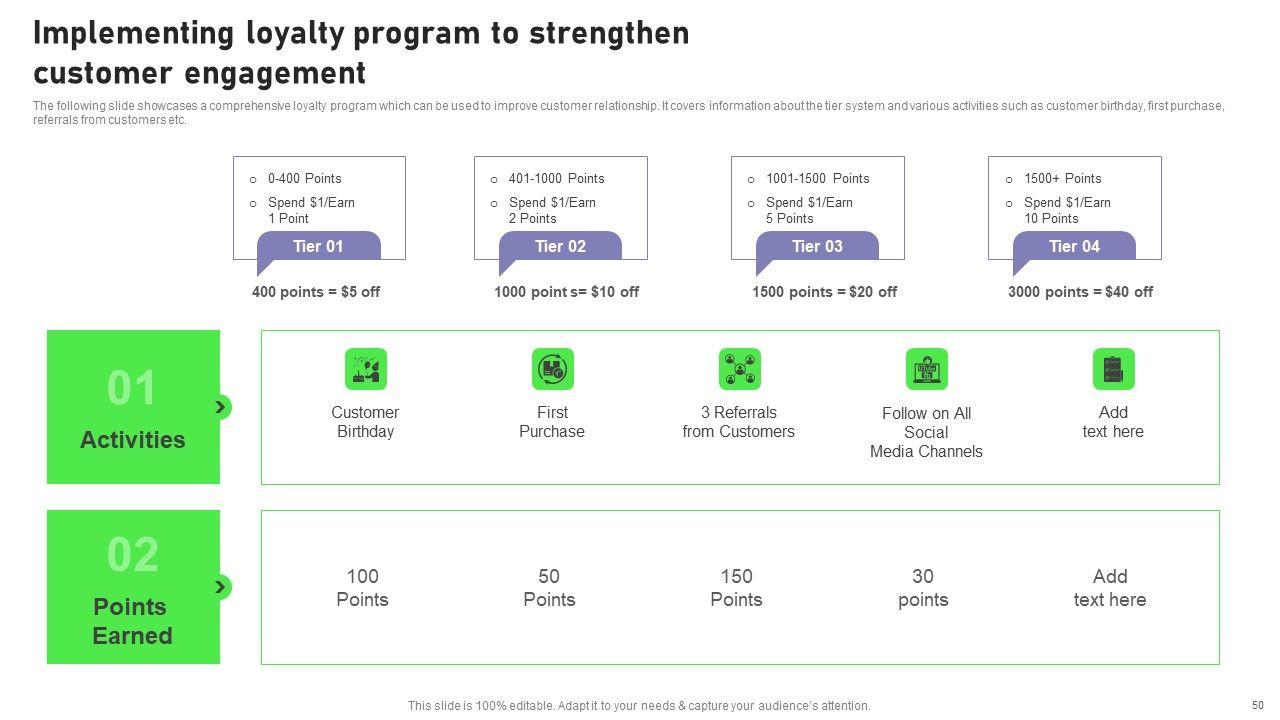The width and height of the screenshot is (1280, 720).
Task: Select the green 02 Points Earned block
Action: 133,587
